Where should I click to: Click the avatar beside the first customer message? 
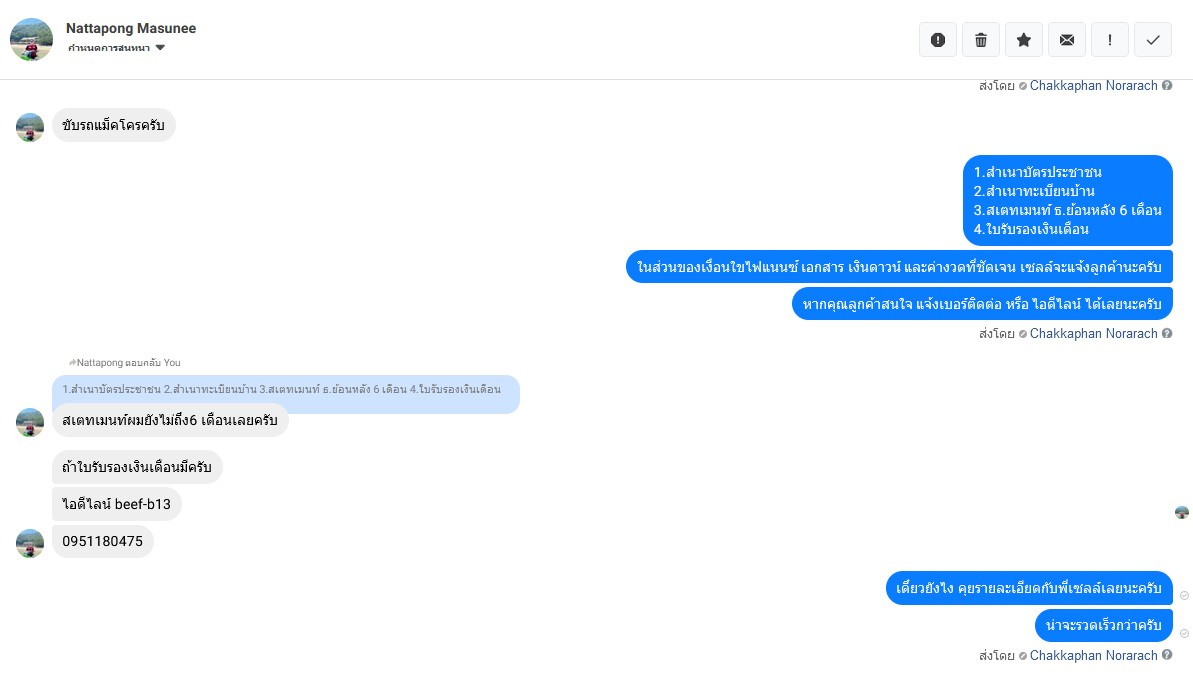pyautogui.click(x=30, y=127)
